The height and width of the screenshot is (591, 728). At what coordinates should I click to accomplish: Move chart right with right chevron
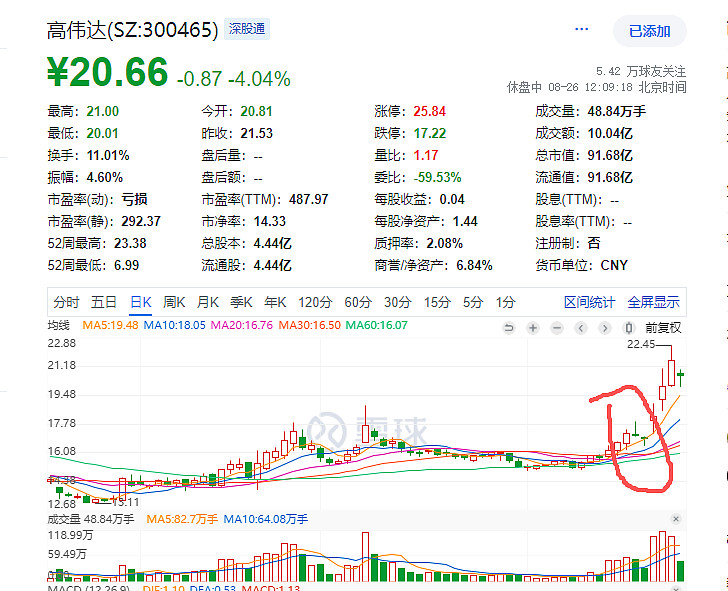pyautogui.click(x=604, y=328)
